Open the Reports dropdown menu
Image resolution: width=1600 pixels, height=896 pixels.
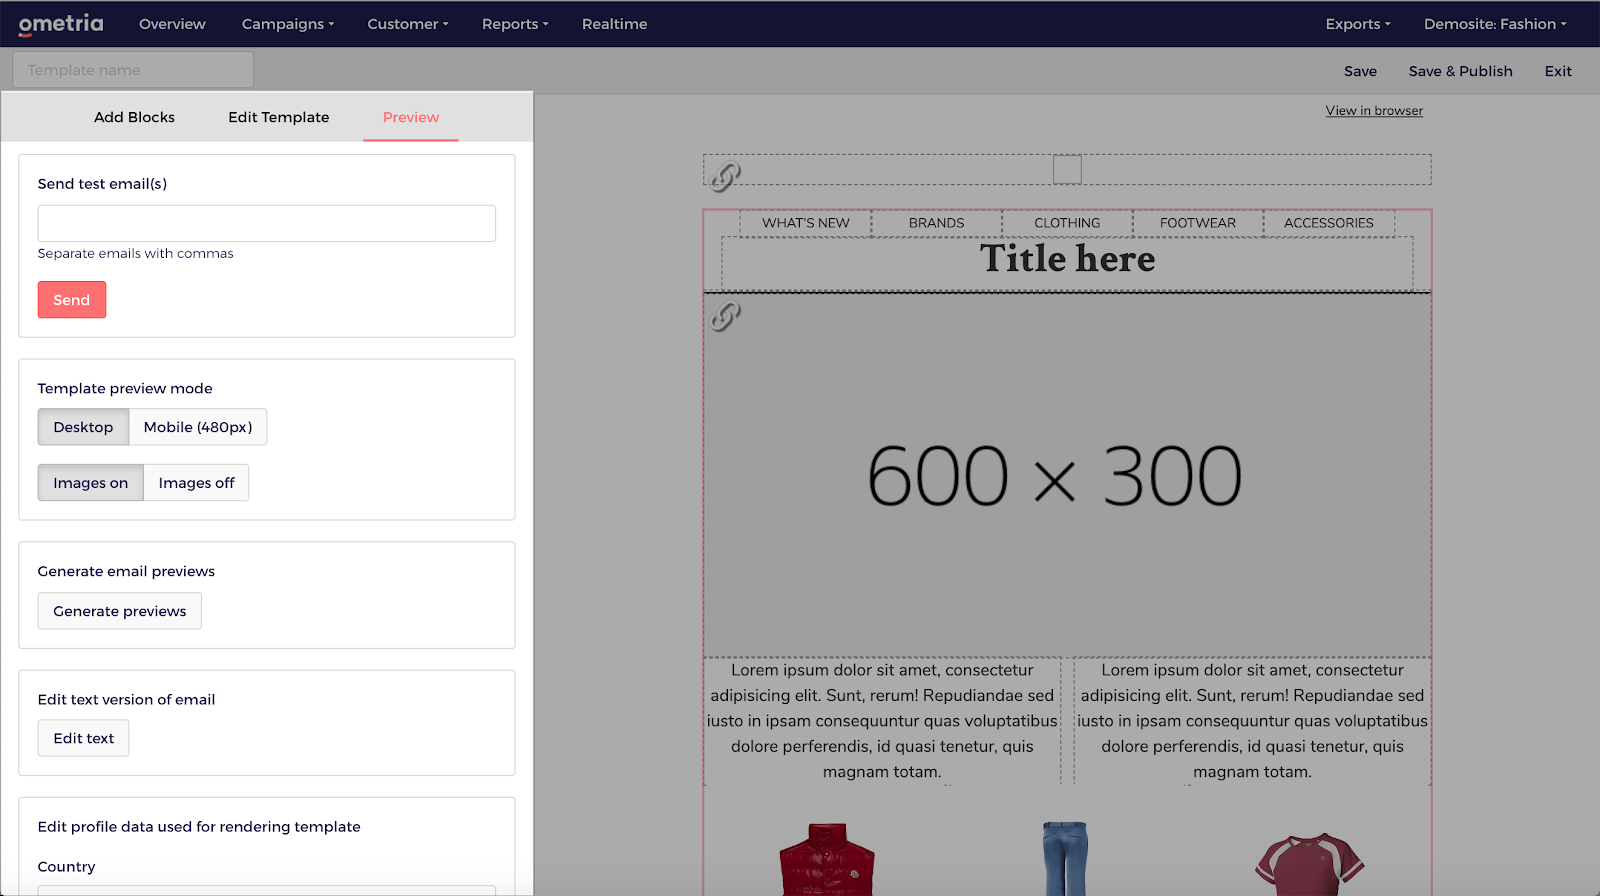click(x=515, y=24)
